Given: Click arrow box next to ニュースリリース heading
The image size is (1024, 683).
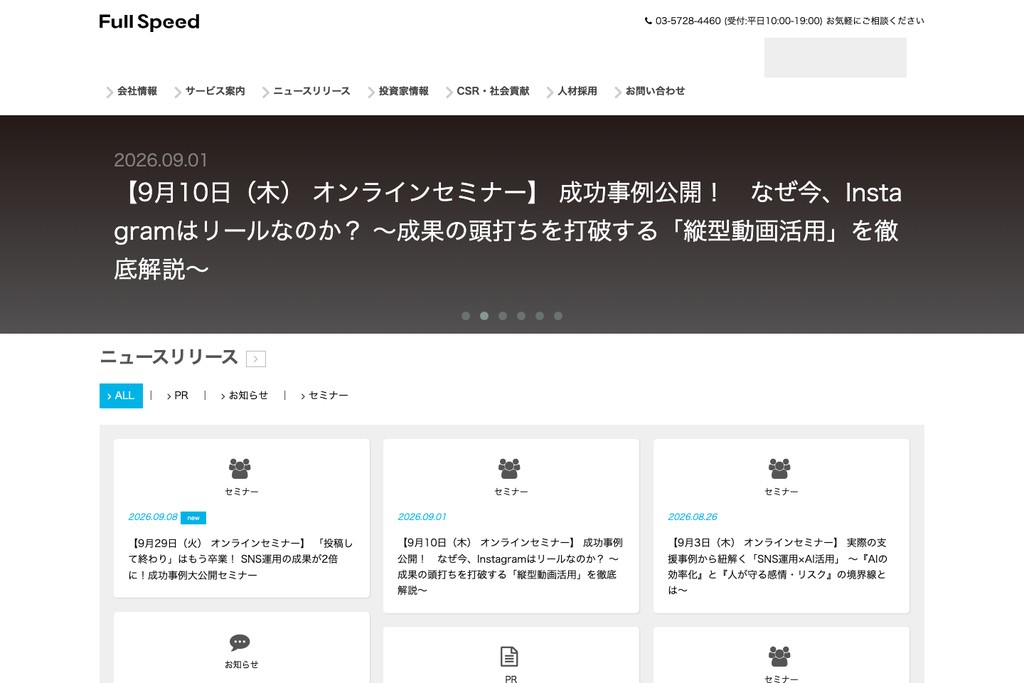Looking at the screenshot, I should click(256, 358).
